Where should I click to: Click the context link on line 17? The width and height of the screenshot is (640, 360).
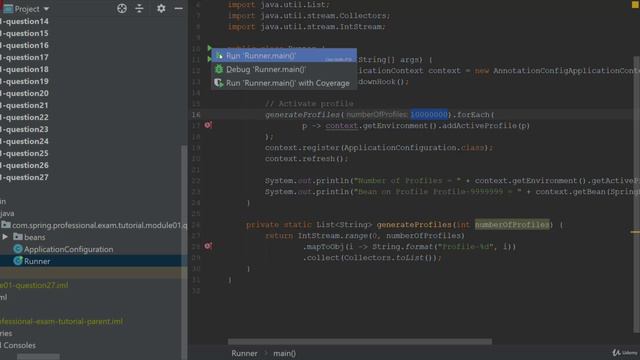tap(341, 125)
